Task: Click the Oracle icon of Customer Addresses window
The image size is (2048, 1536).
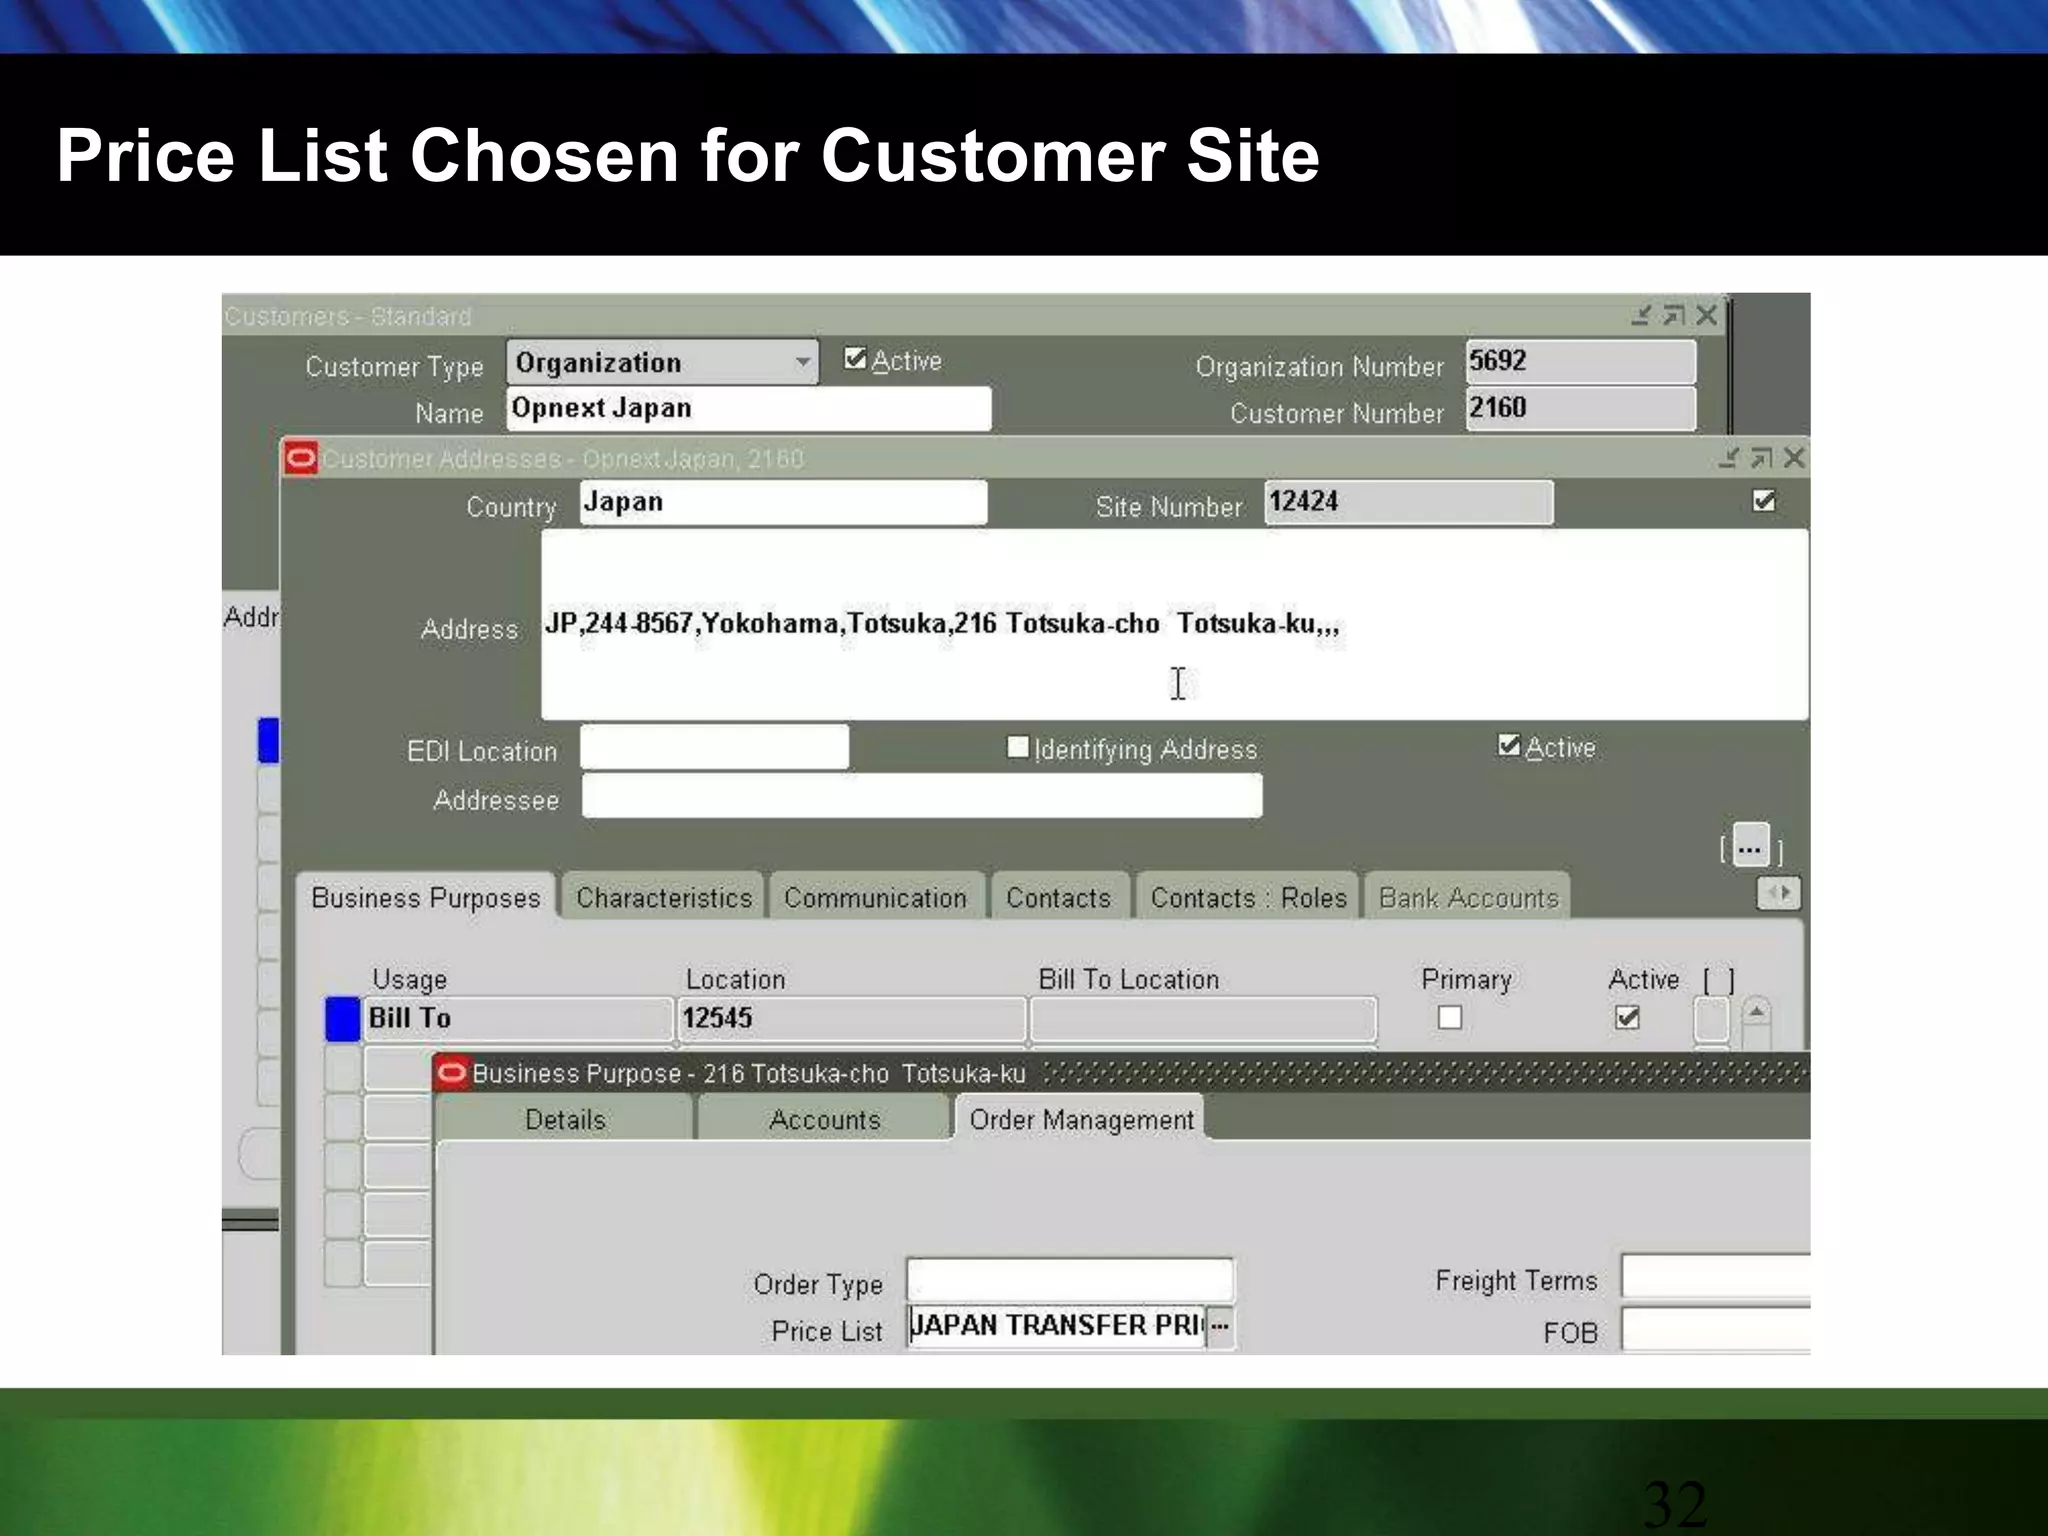Action: pyautogui.click(x=301, y=458)
